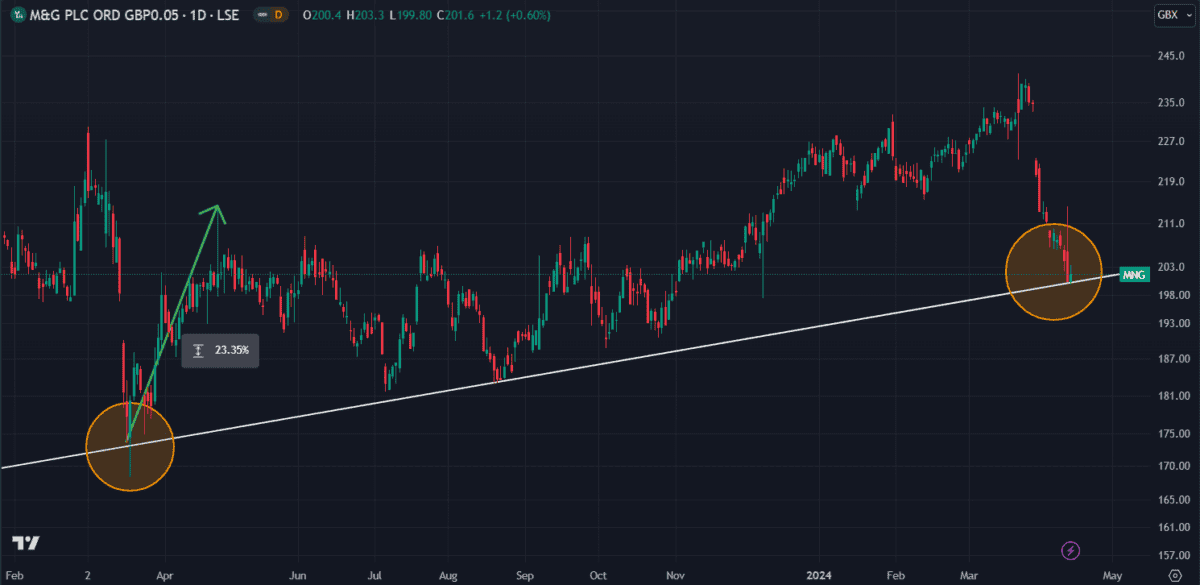Click the TradingView logo in the corner

[x=27, y=544]
